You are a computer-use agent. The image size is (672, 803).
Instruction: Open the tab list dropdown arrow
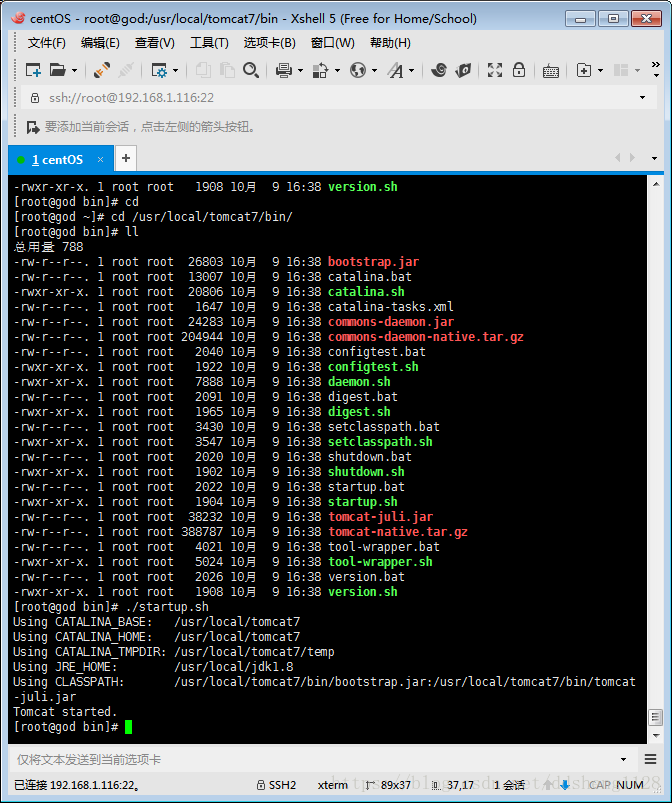654,158
